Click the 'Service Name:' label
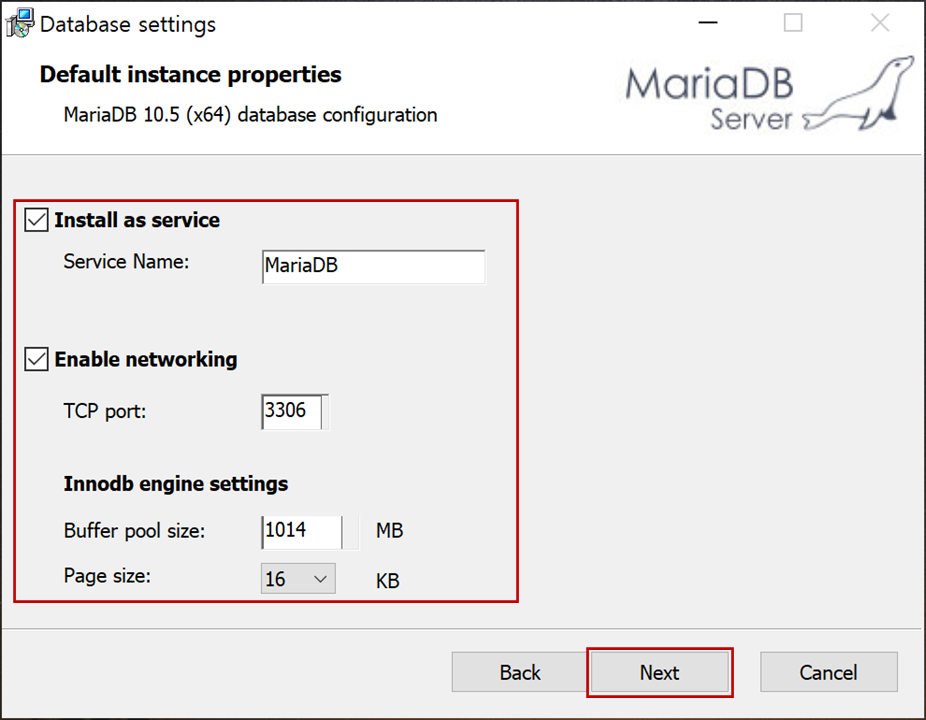The width and height of the screenshot is (926, 720). (x=126, y=262)
